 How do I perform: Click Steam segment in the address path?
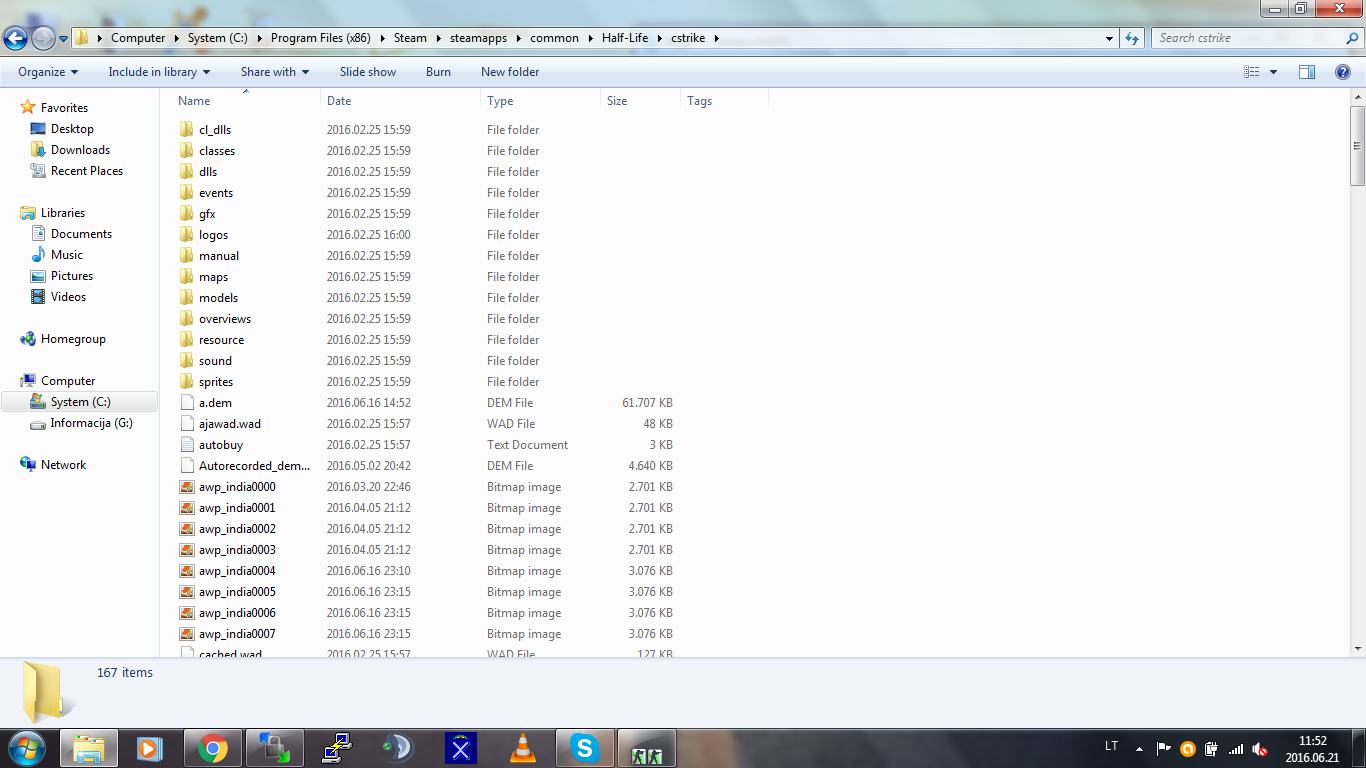(410, 38)
